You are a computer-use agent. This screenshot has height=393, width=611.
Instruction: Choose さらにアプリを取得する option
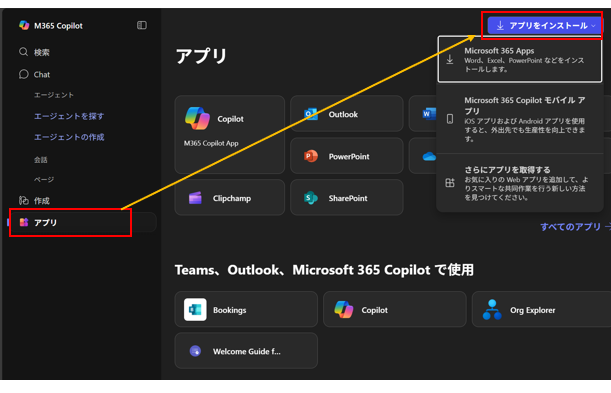(x=520, y=183)
